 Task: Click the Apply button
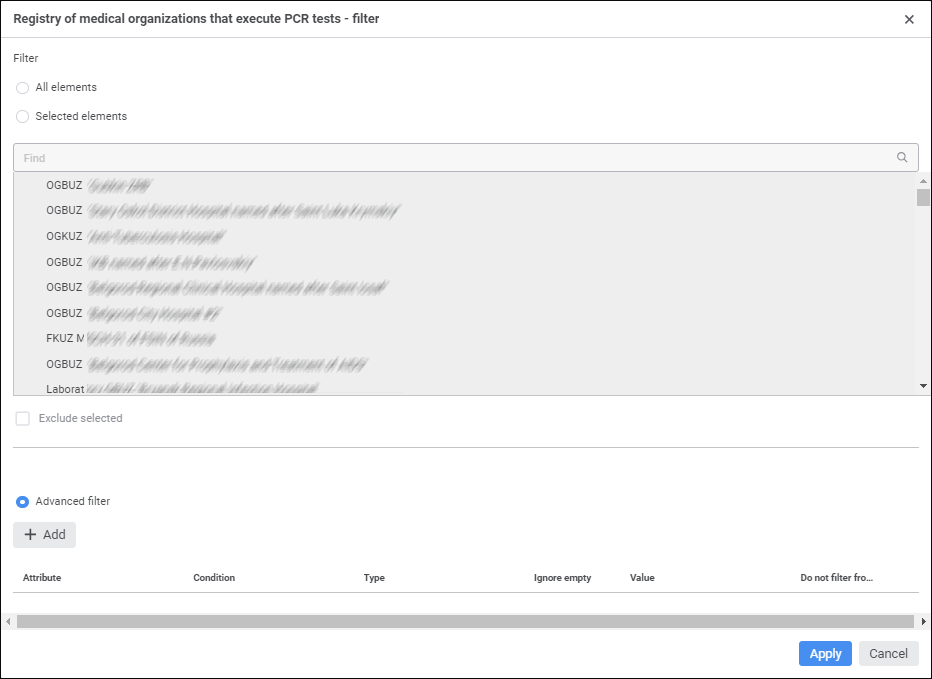825,654
